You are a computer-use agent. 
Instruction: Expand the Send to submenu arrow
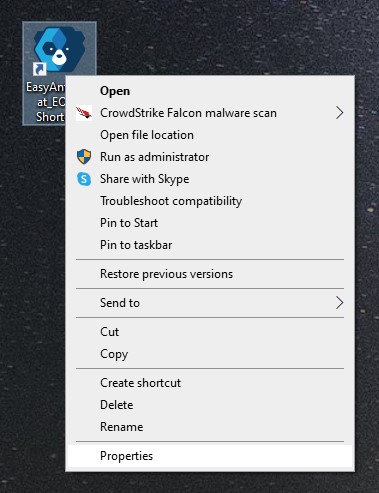tap(339, 303)
